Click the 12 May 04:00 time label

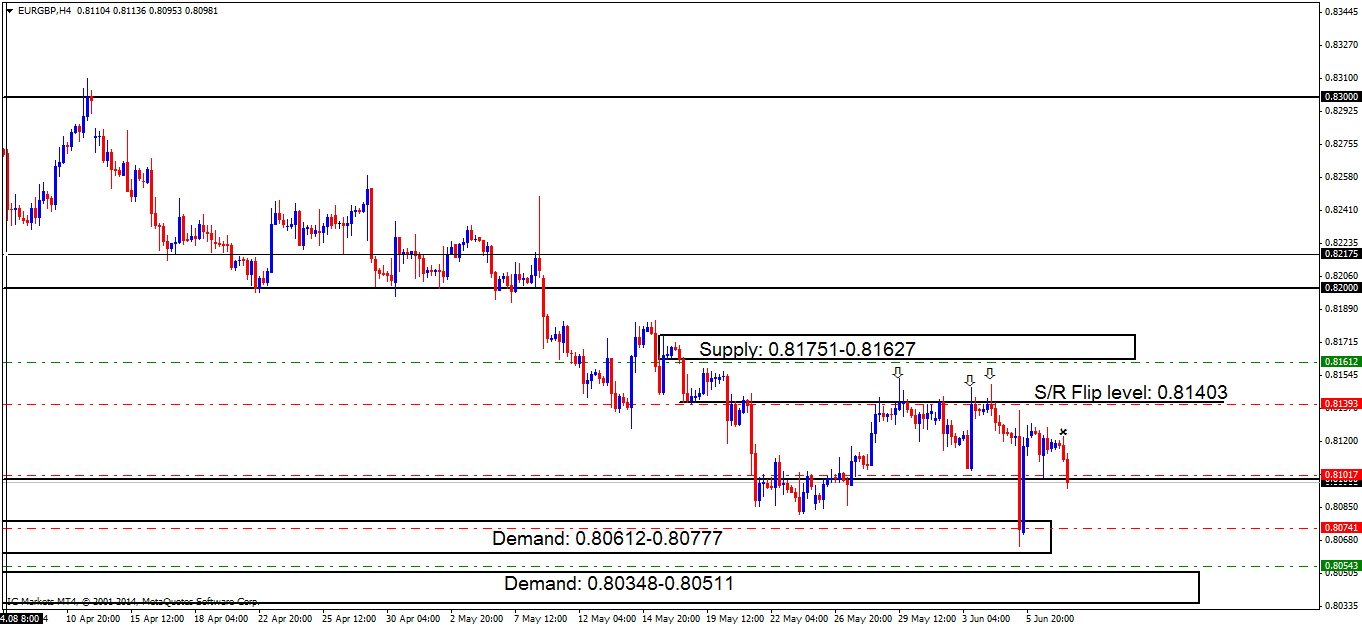point(607,619)
